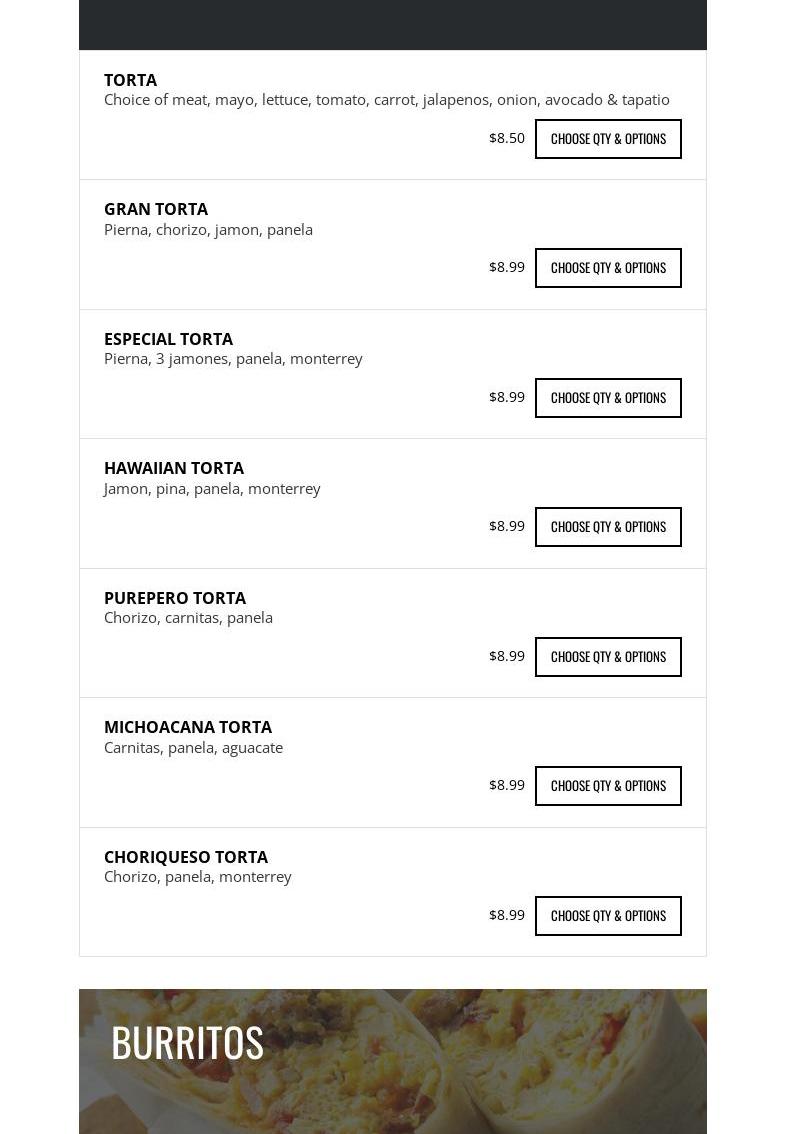Click the TORTA item title
Image resolution: width=785 pixels, height=1134 pixels.
tap(130, 80)
